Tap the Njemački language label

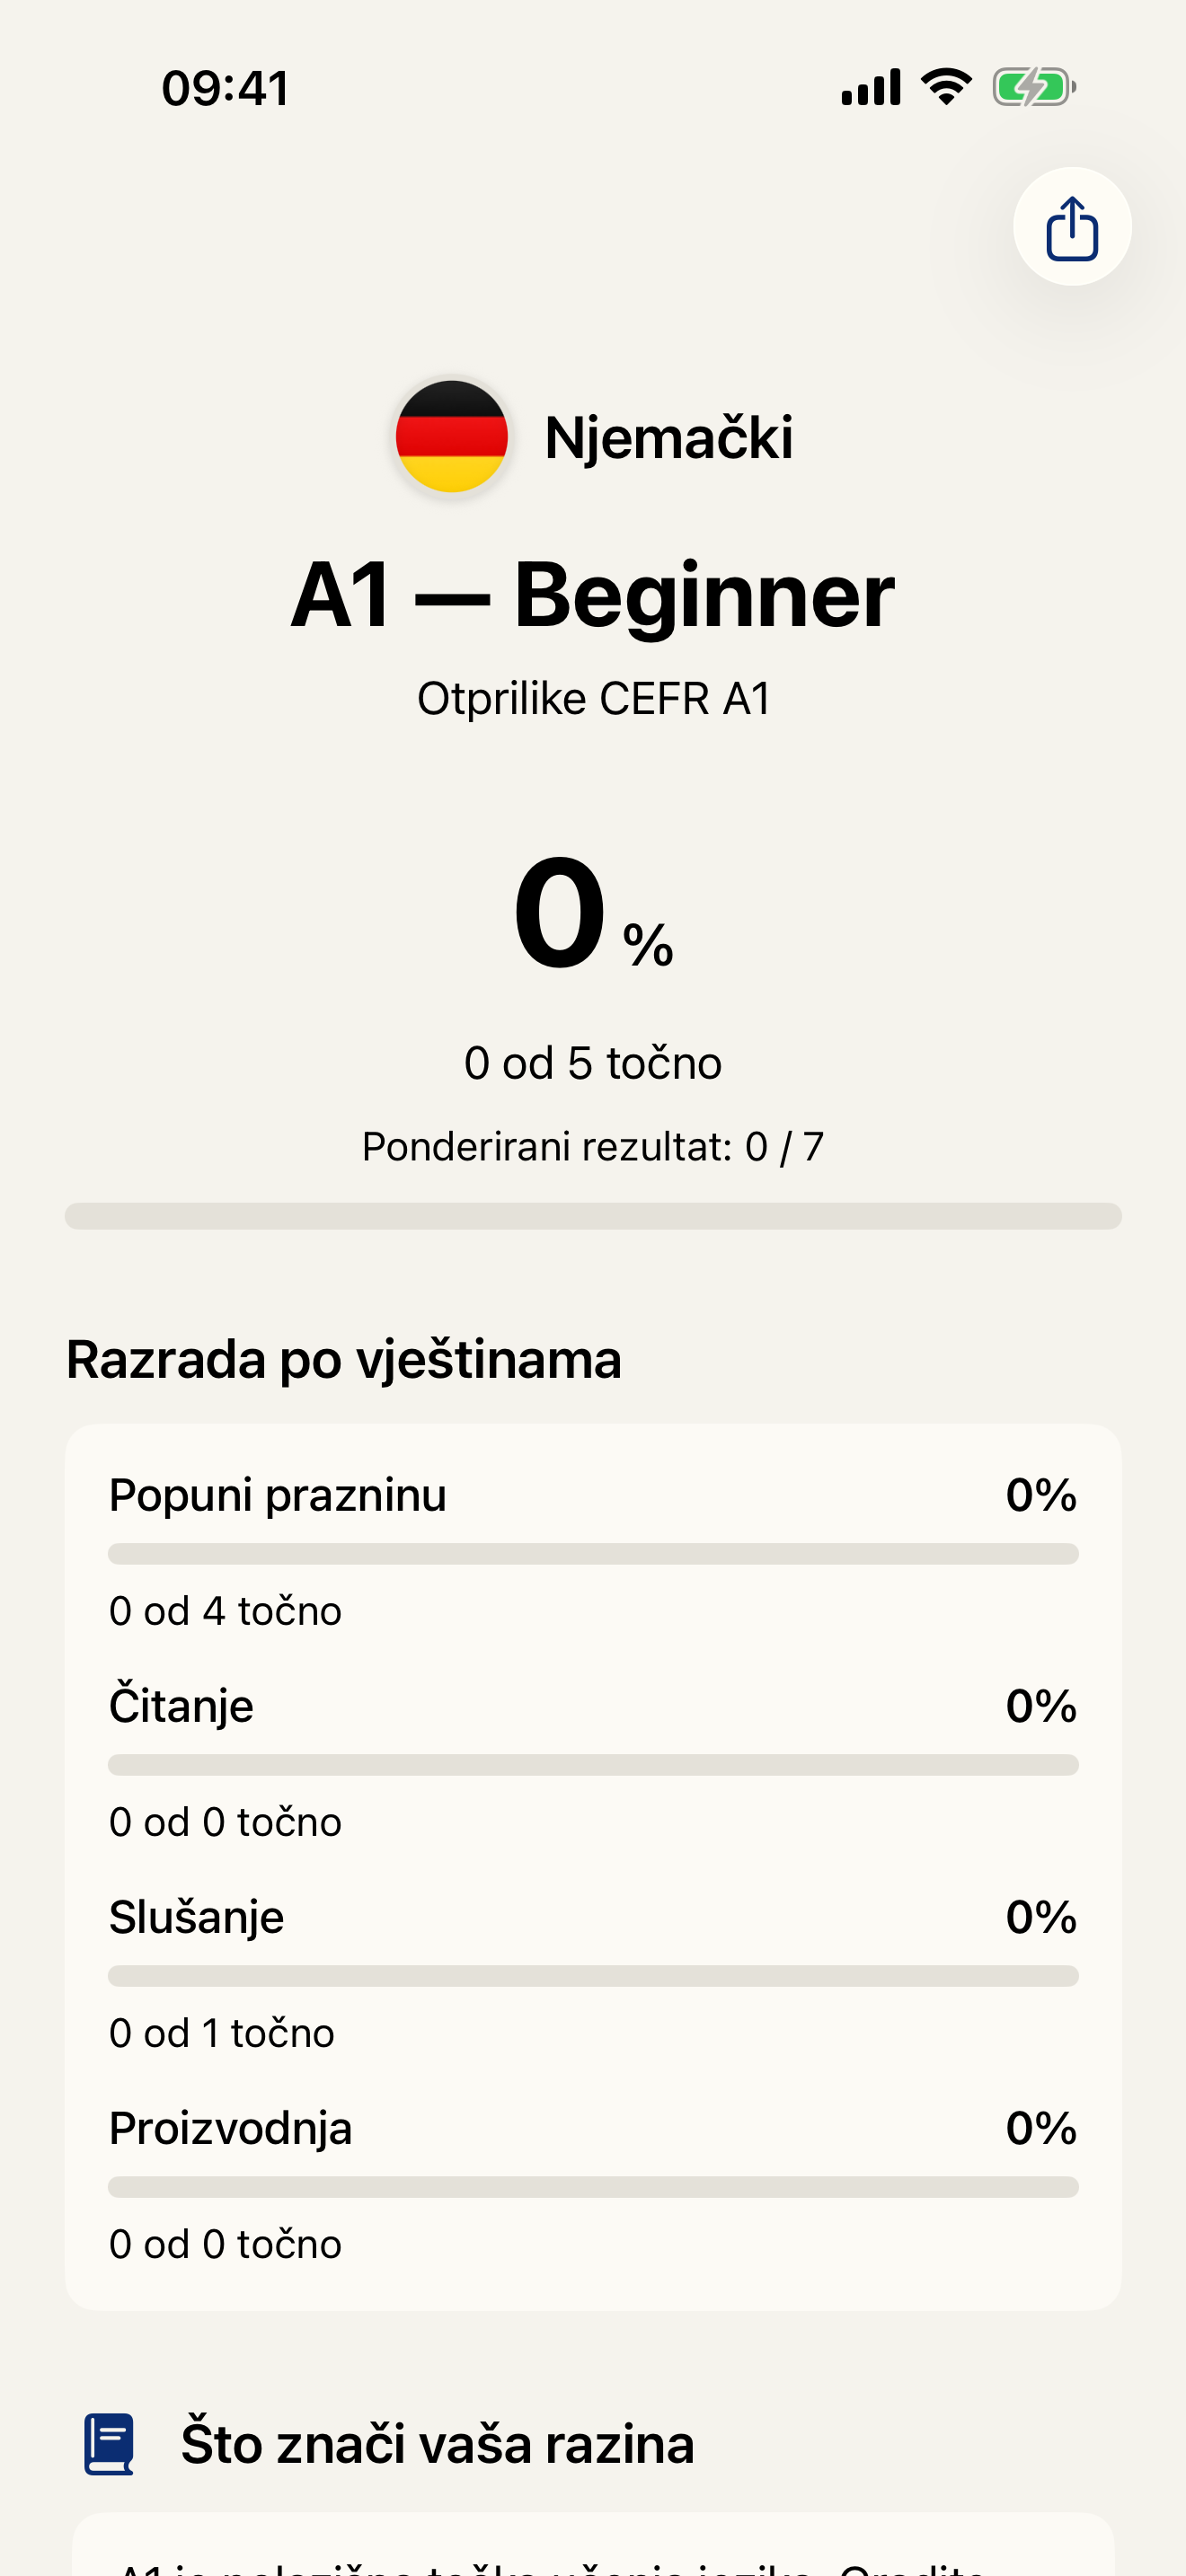point(668,437)
